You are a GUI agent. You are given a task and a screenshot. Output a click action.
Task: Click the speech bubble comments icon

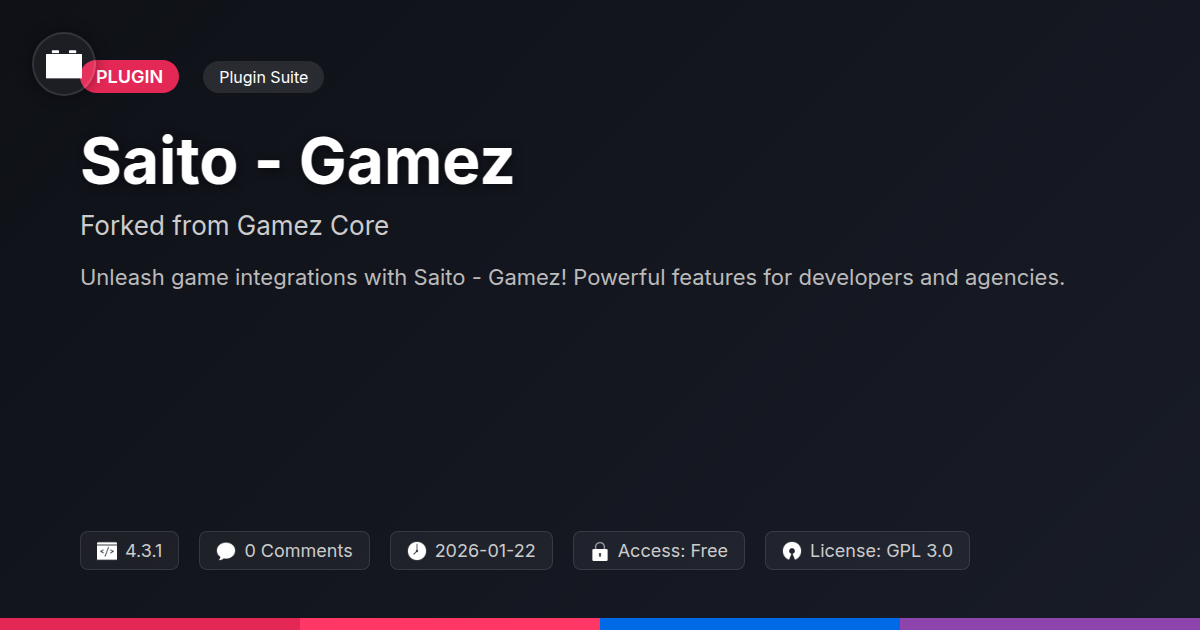226,551
